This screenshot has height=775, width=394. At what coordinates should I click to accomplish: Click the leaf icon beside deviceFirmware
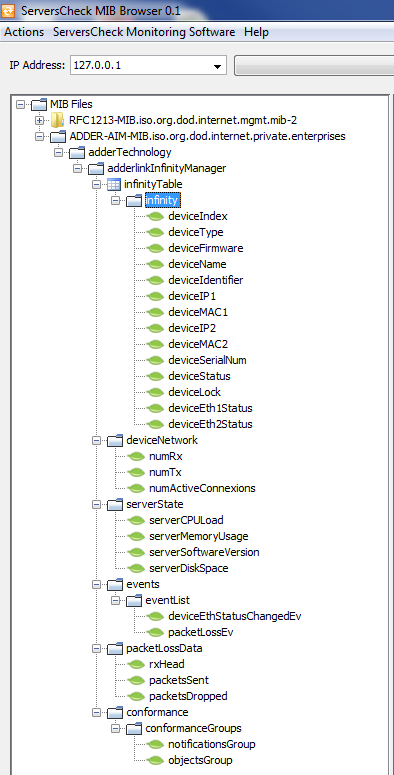(x=156, y=248)
